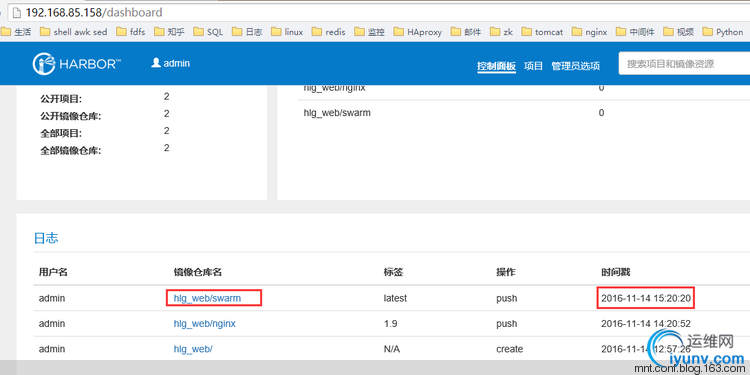Click the create operation cell

point(509,349)
